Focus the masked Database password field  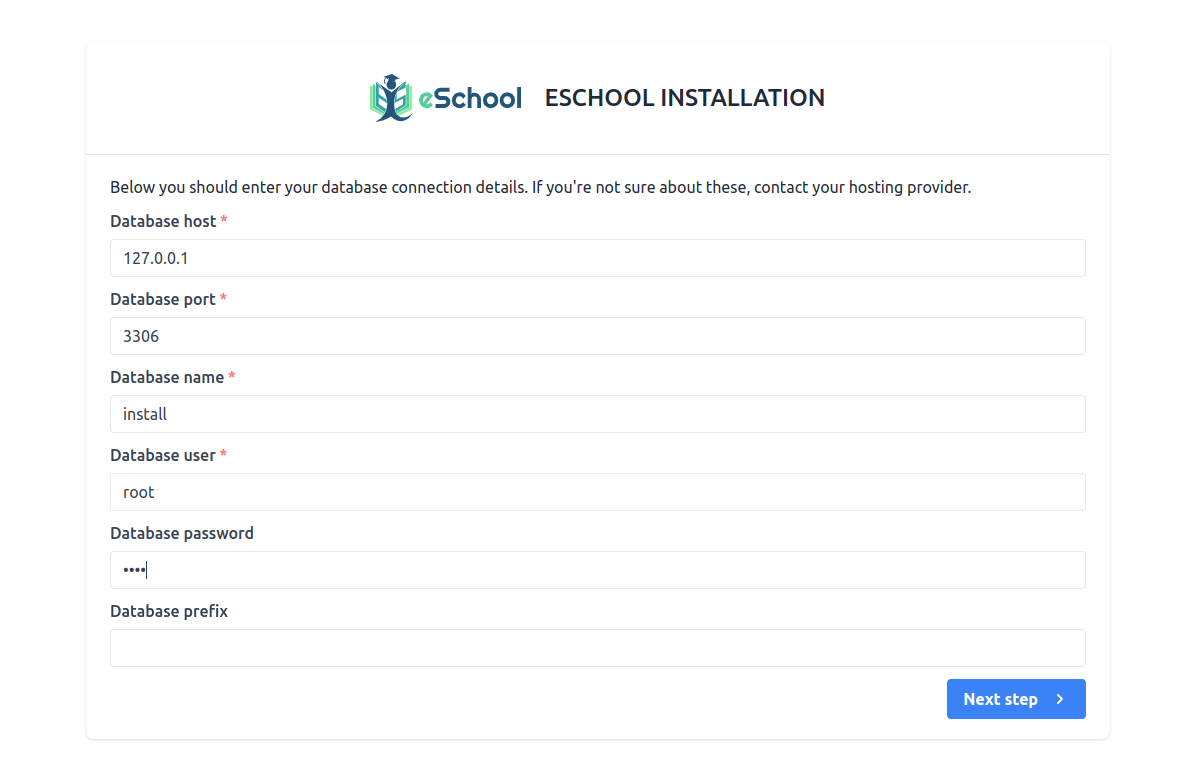click(597, 570)
